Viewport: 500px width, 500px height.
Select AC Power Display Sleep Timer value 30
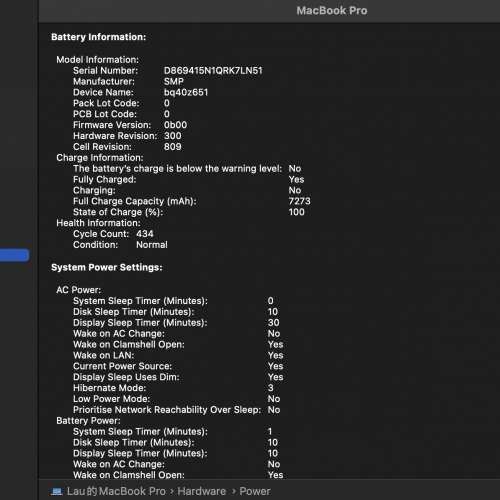(x=273, y=323)
